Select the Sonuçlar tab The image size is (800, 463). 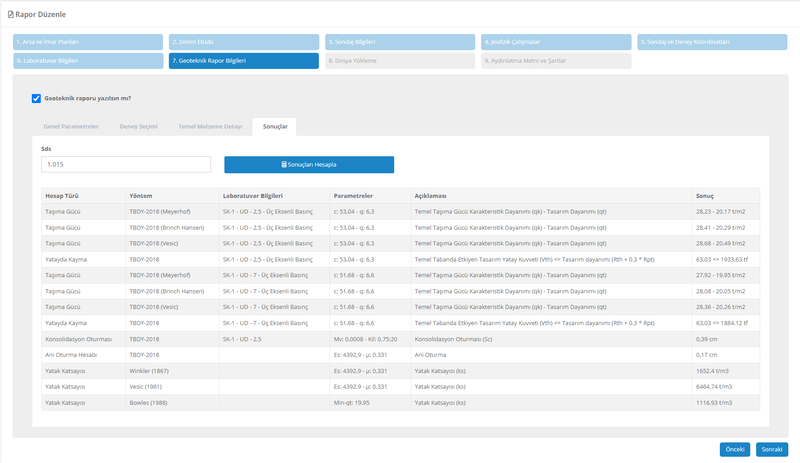275,127
